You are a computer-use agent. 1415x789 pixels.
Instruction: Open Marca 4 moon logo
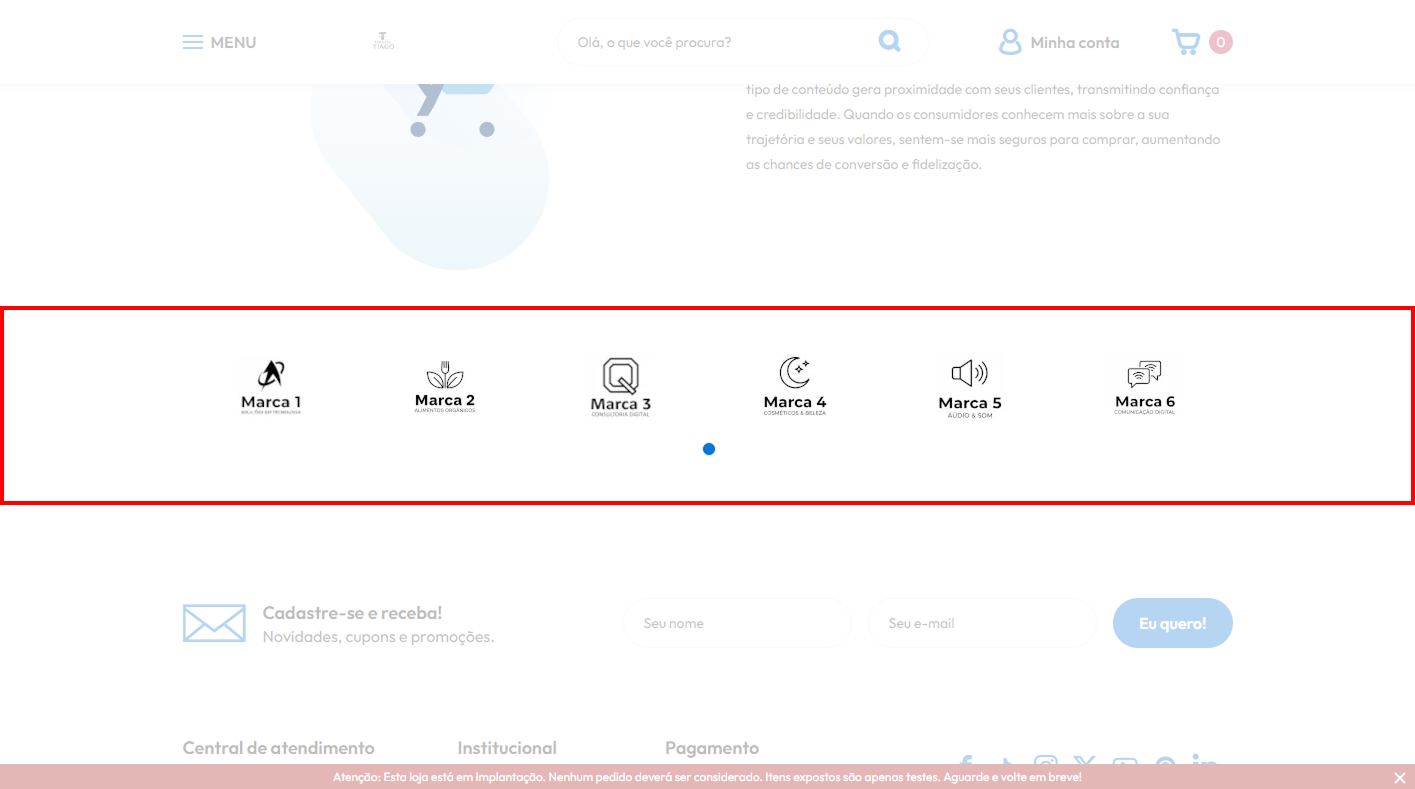795,386
